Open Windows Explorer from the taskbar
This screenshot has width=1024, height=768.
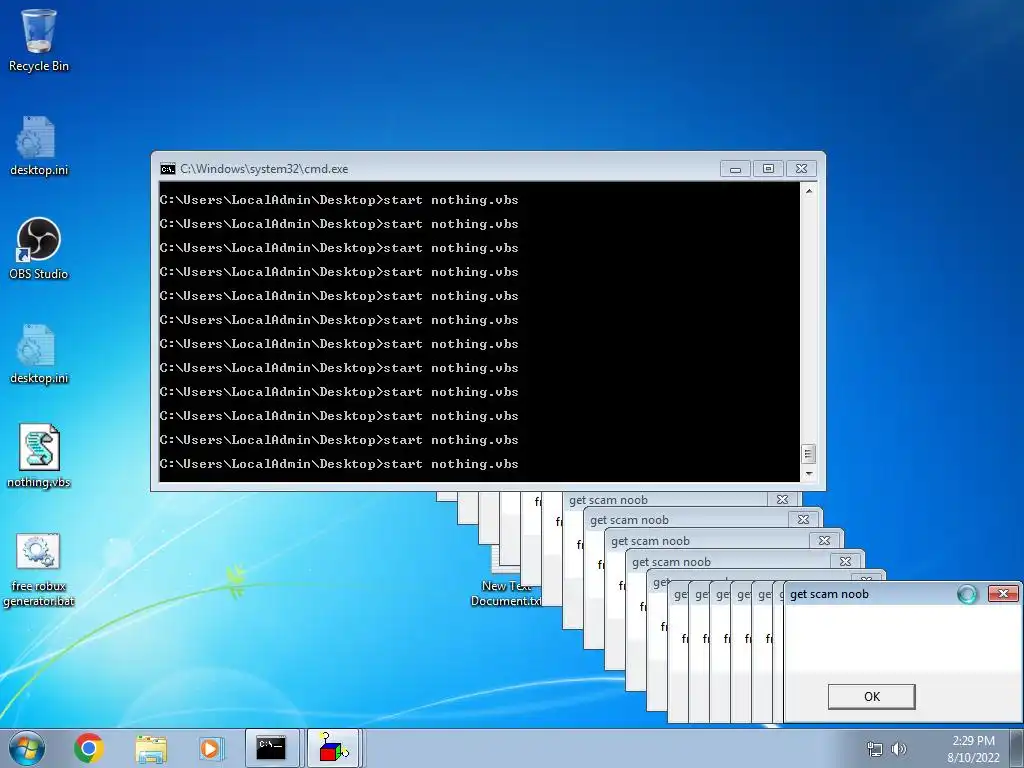[x=151, y=748]
